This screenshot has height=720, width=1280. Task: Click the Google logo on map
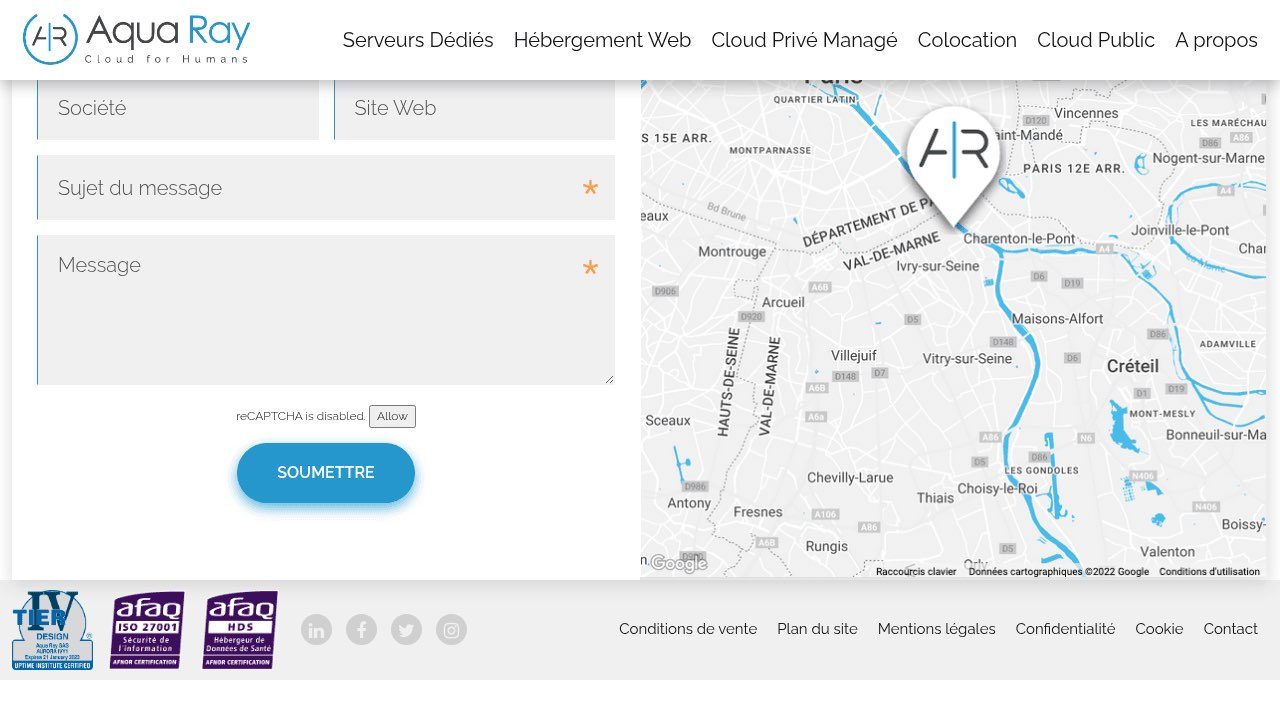pyautogui.click(x=679, y=564)
